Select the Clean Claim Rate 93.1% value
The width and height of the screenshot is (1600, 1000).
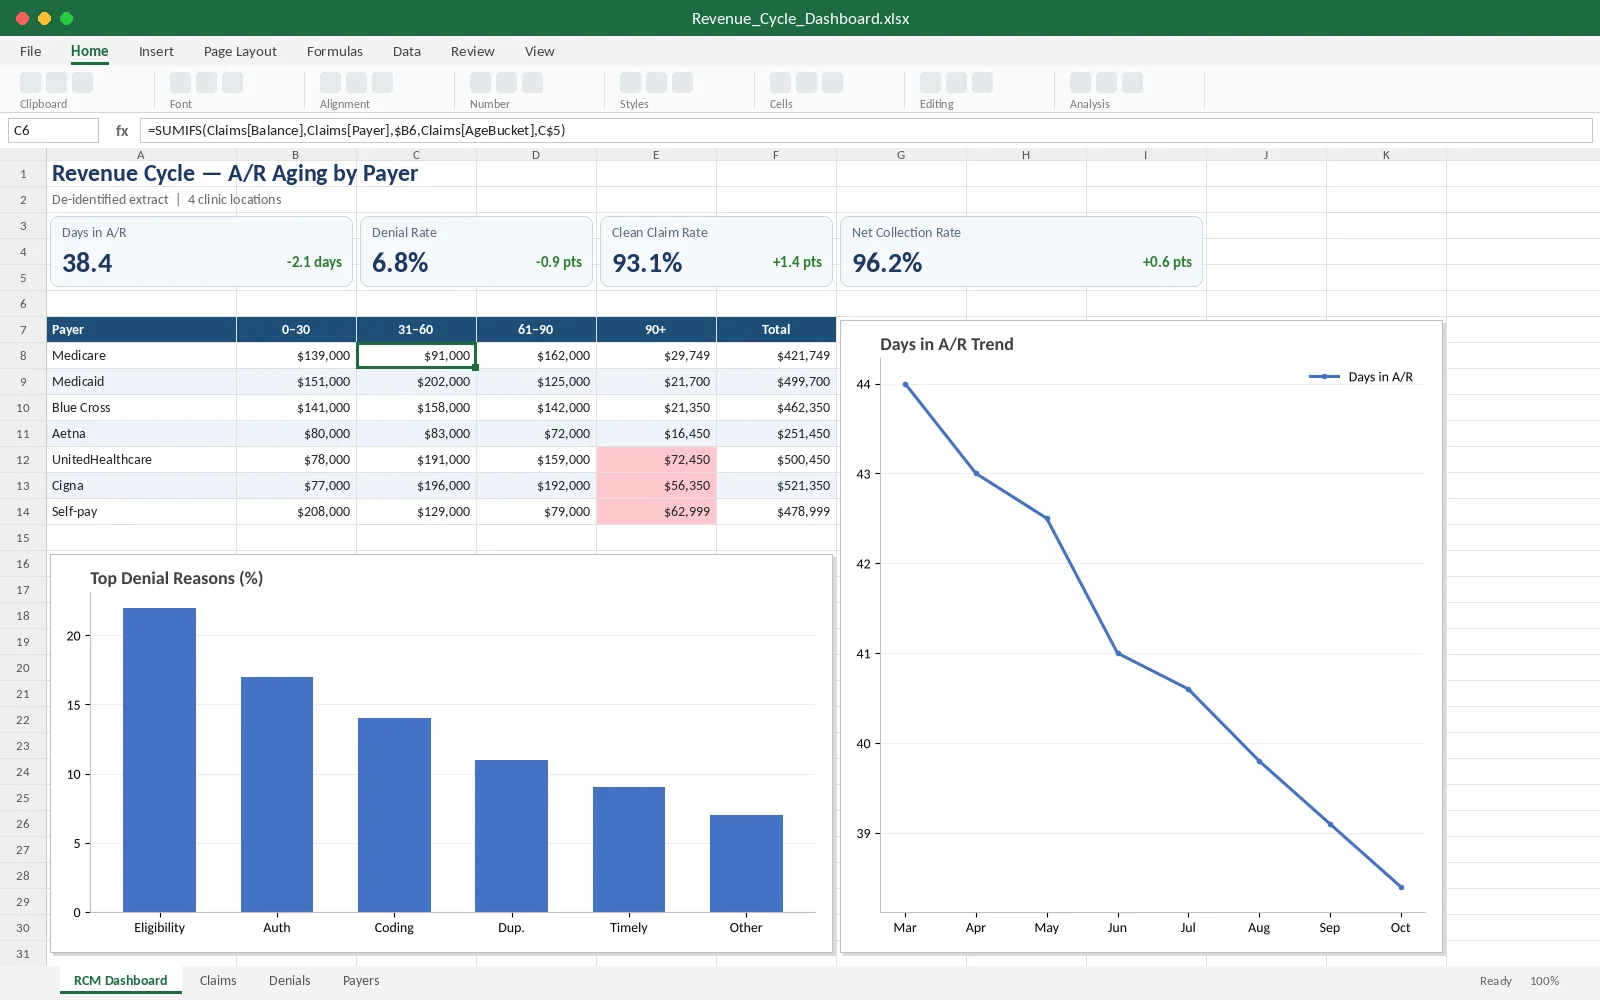coord(647,263)
